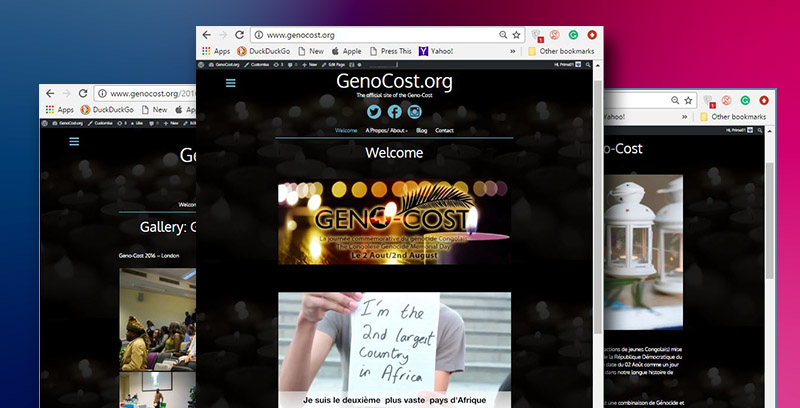The image size is (800, 408).
Task: Click '+ New' in the front window WordPress admin bar
Action: pyautogui.click(x=310, y=65)
